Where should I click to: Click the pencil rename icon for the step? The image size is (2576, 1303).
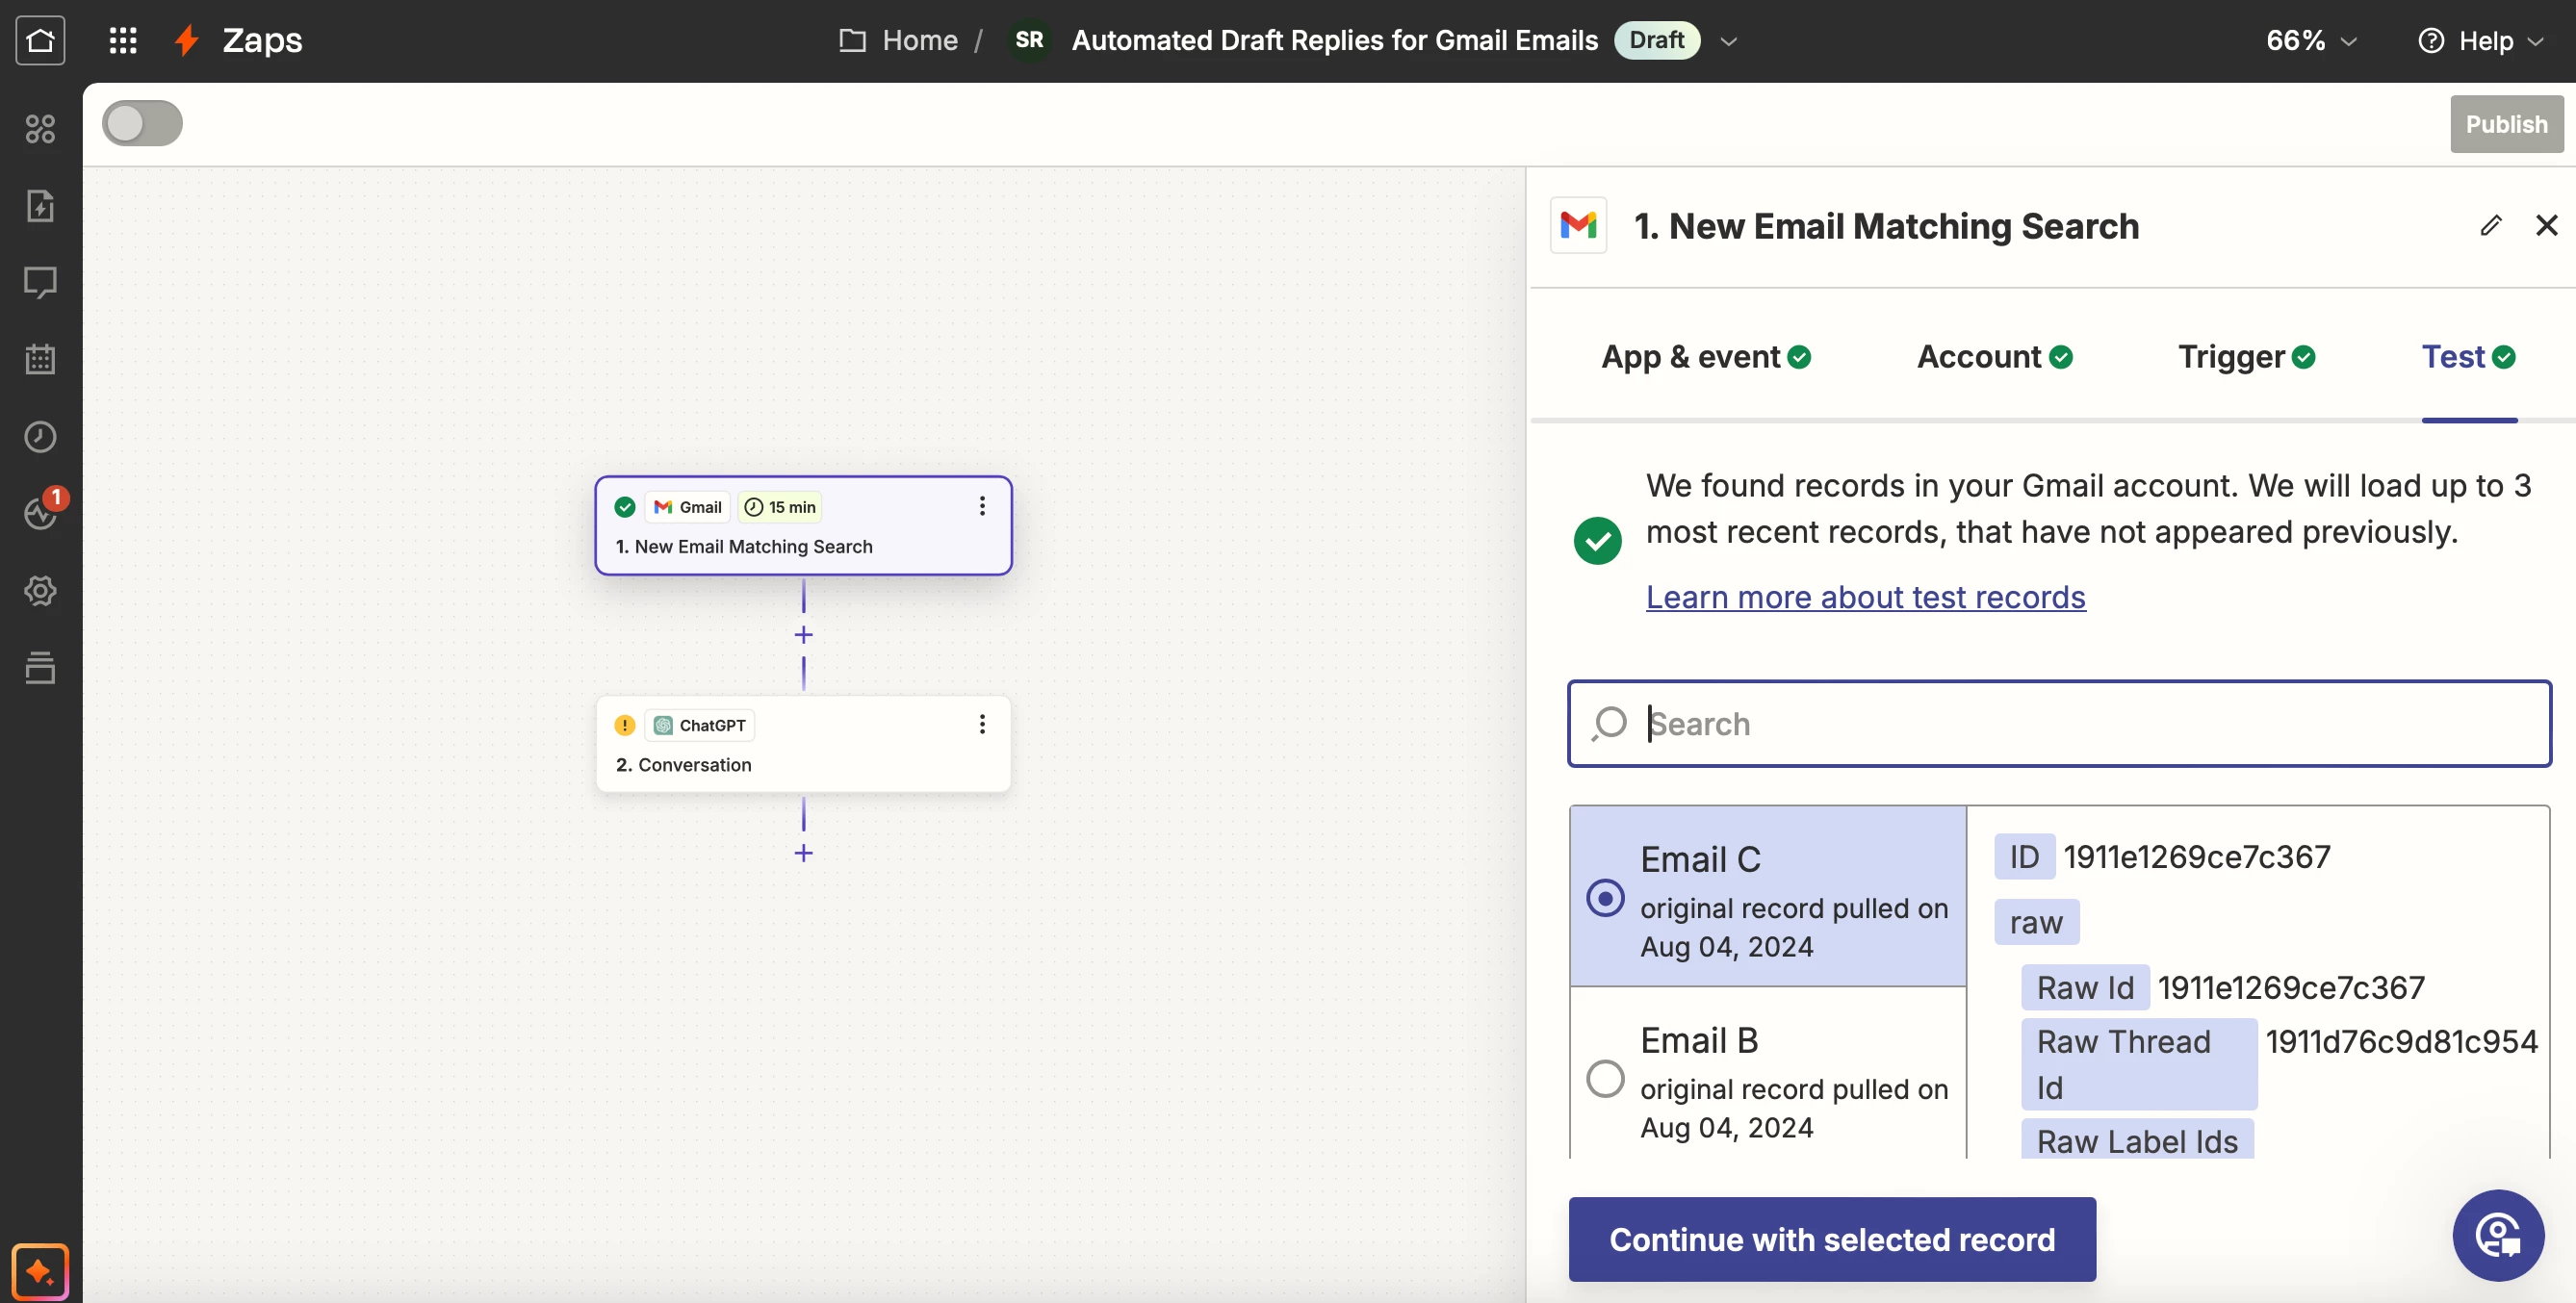(x=2490, y=226)
